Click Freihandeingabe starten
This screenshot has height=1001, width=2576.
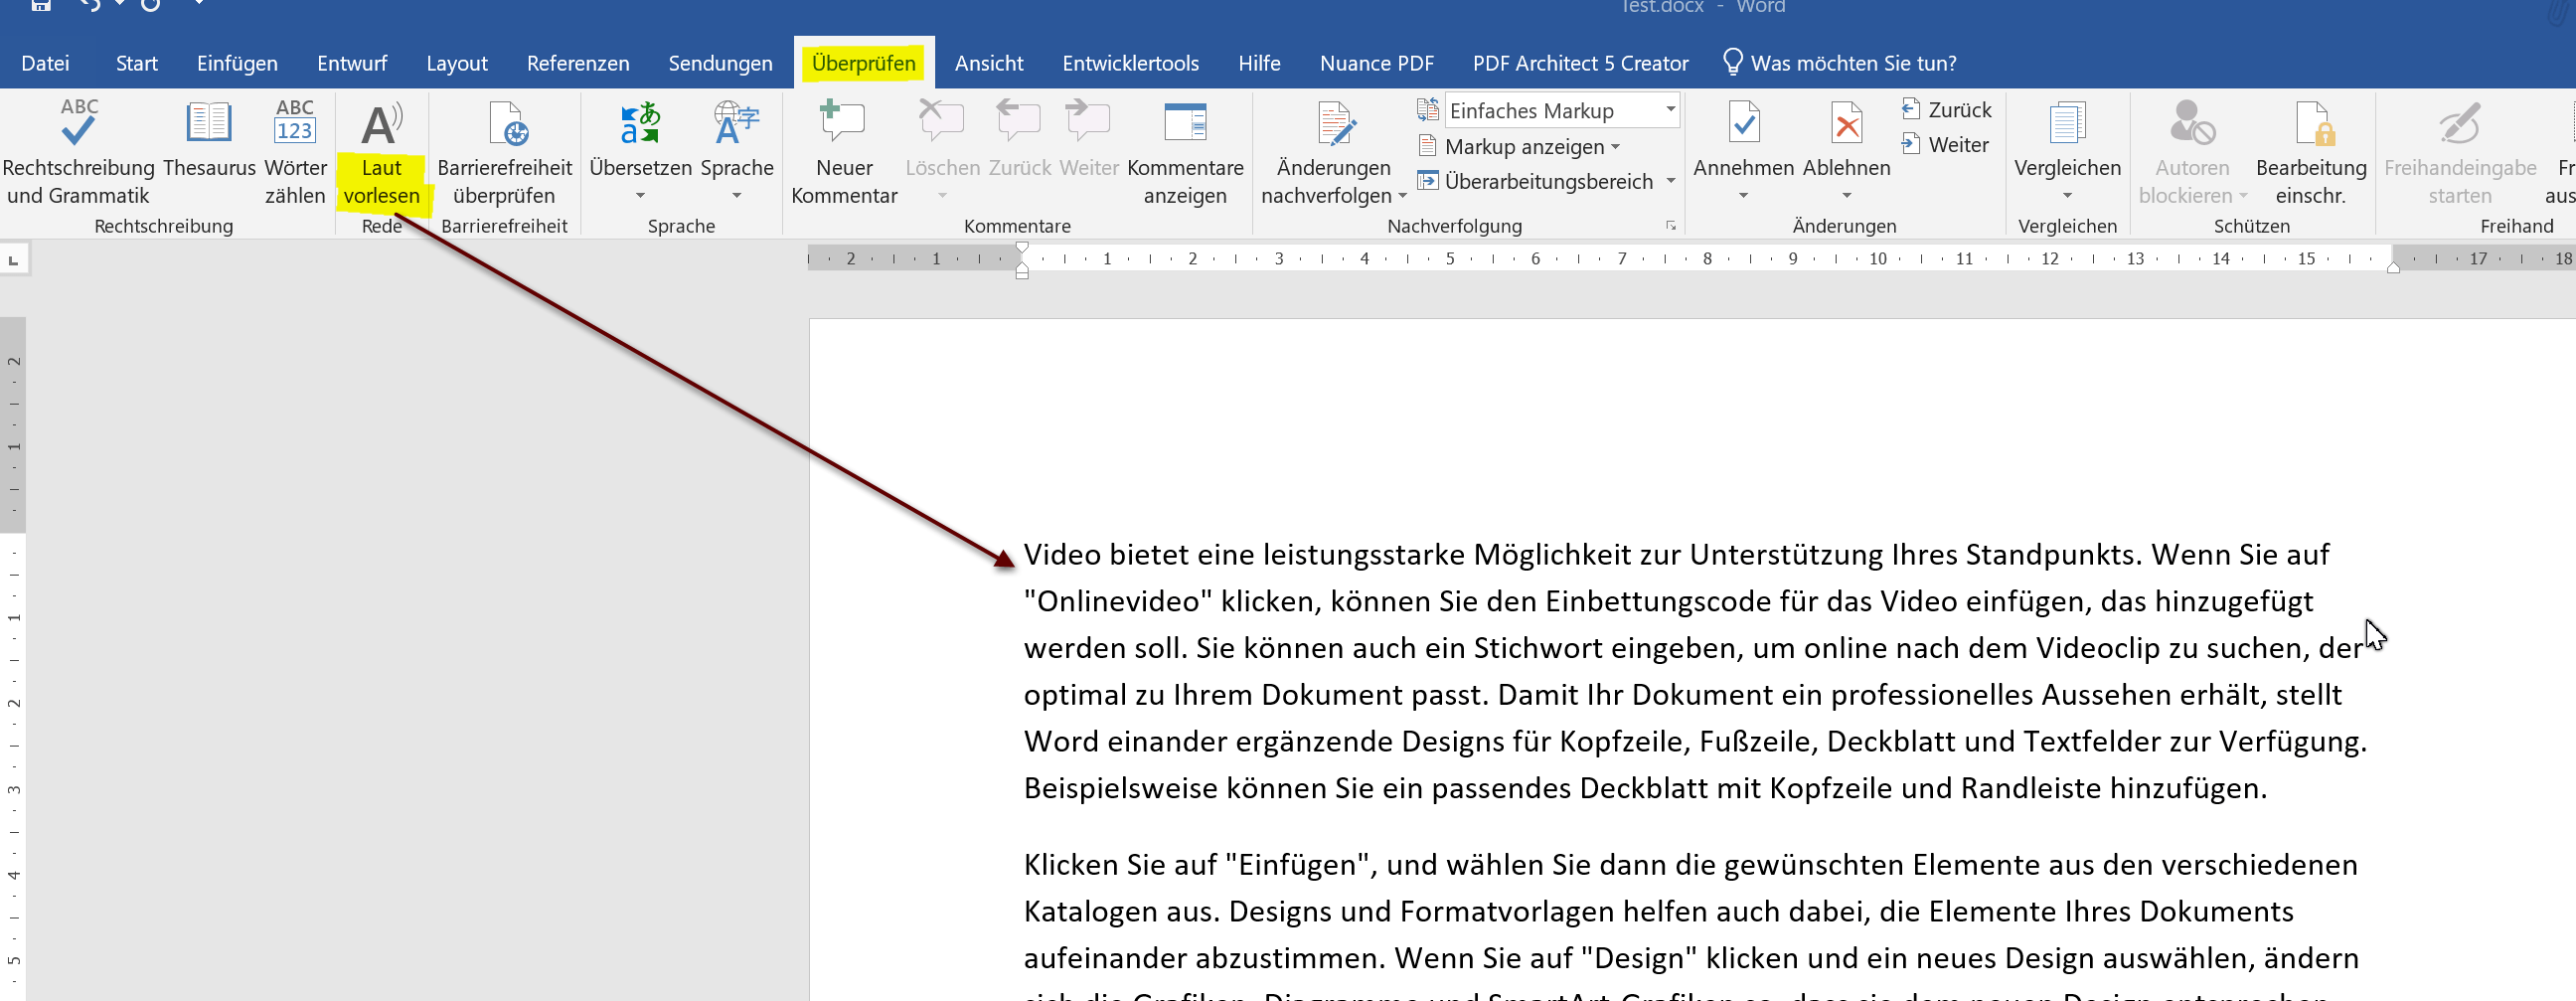click(2460, 152)
